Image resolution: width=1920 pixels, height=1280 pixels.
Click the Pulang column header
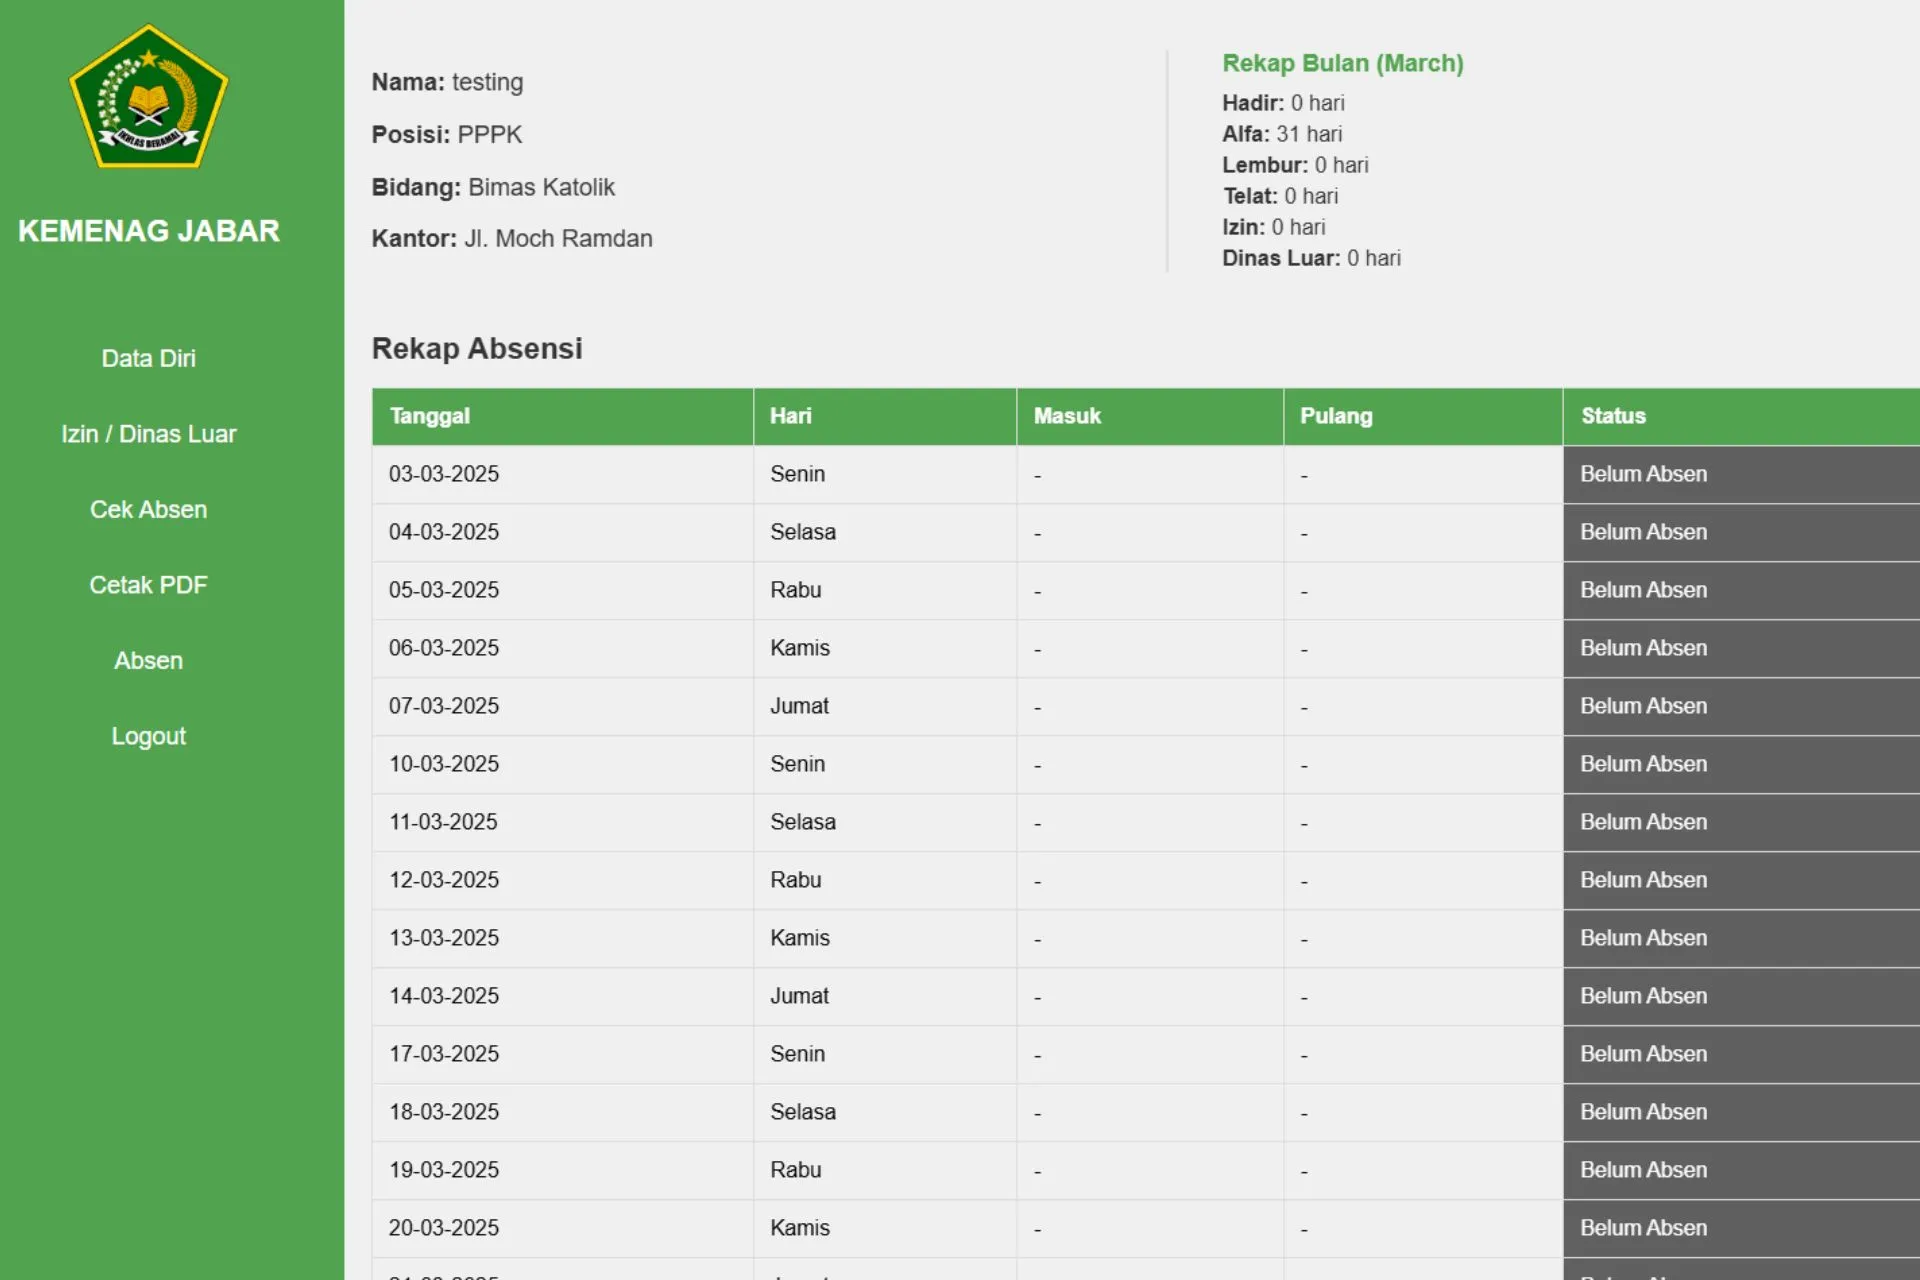point(1336,416)
